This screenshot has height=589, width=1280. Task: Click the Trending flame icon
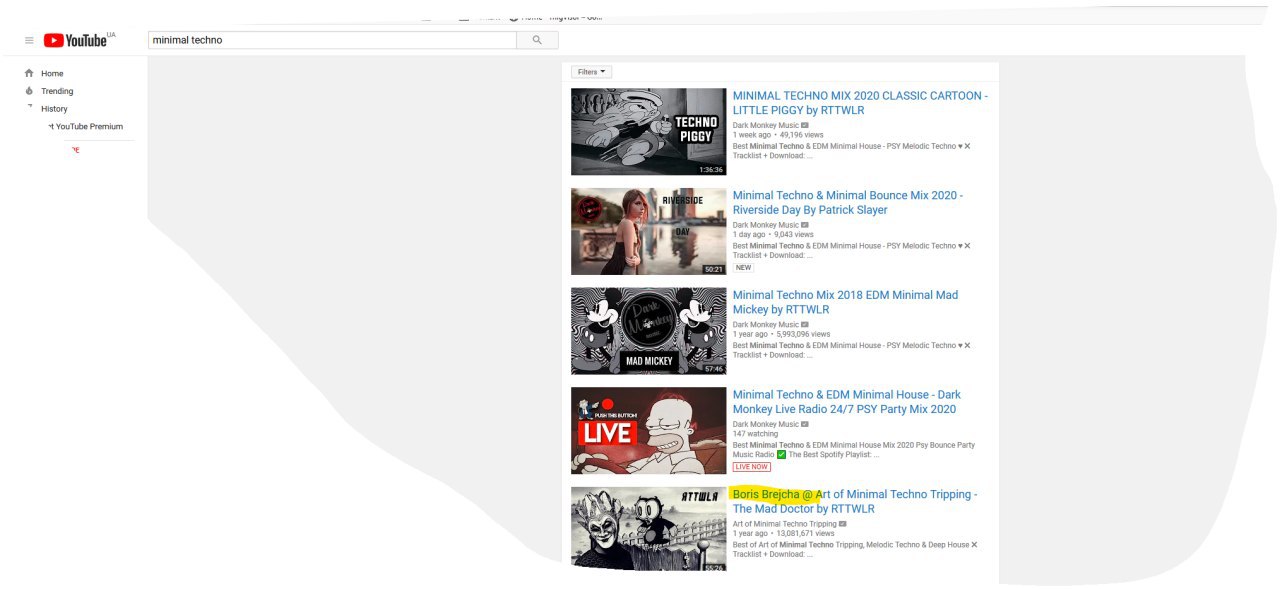(29, 91)
